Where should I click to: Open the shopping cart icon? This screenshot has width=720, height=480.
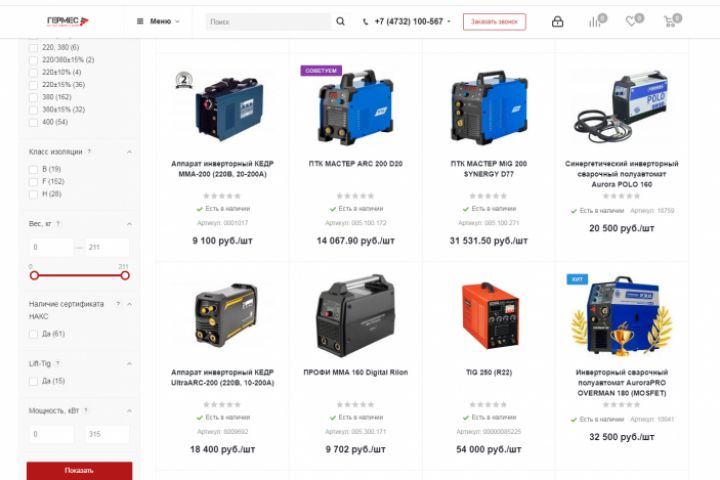click(x=669, y=21)
